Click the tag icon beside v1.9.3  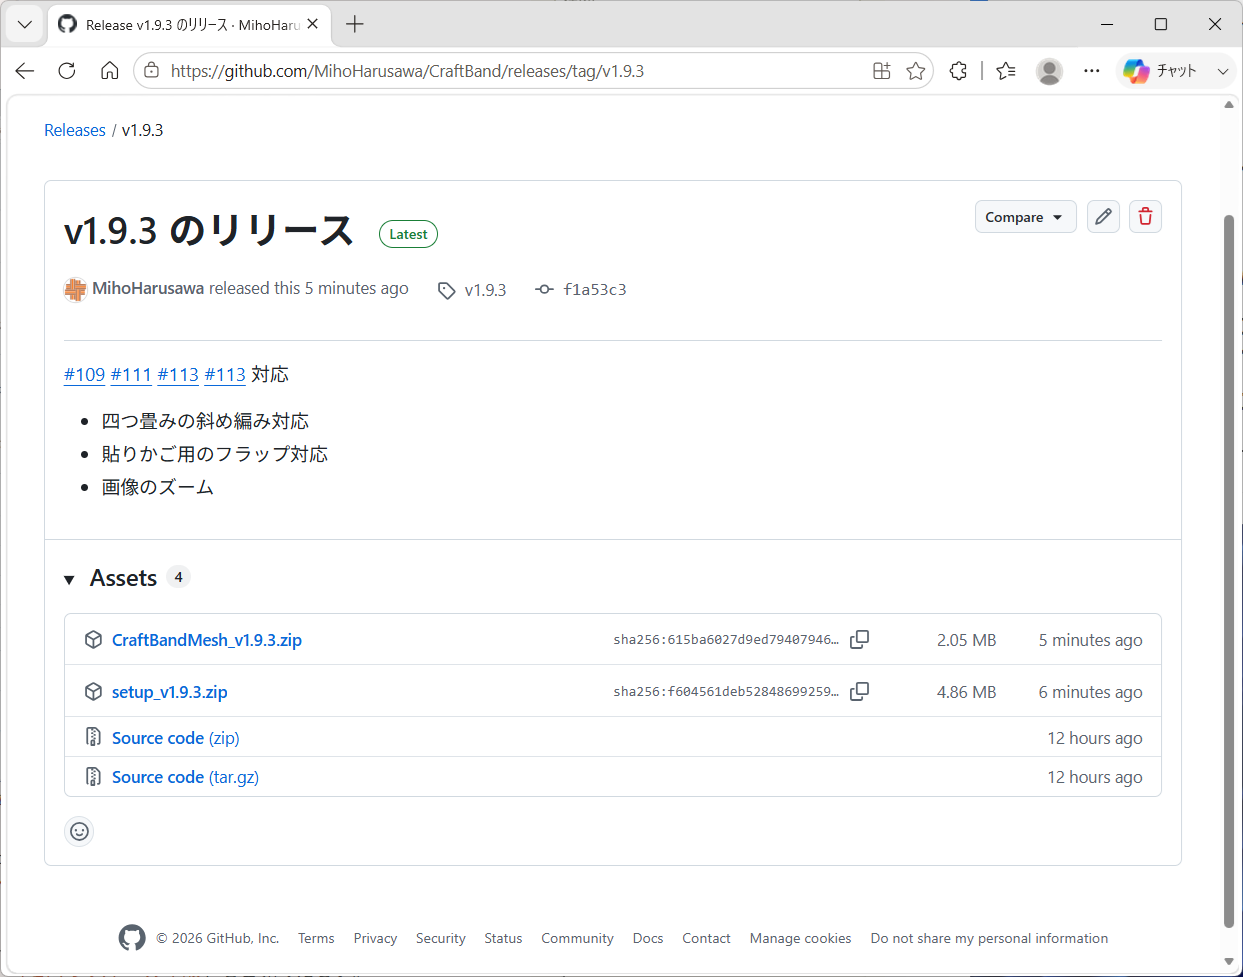pos(447,290)
